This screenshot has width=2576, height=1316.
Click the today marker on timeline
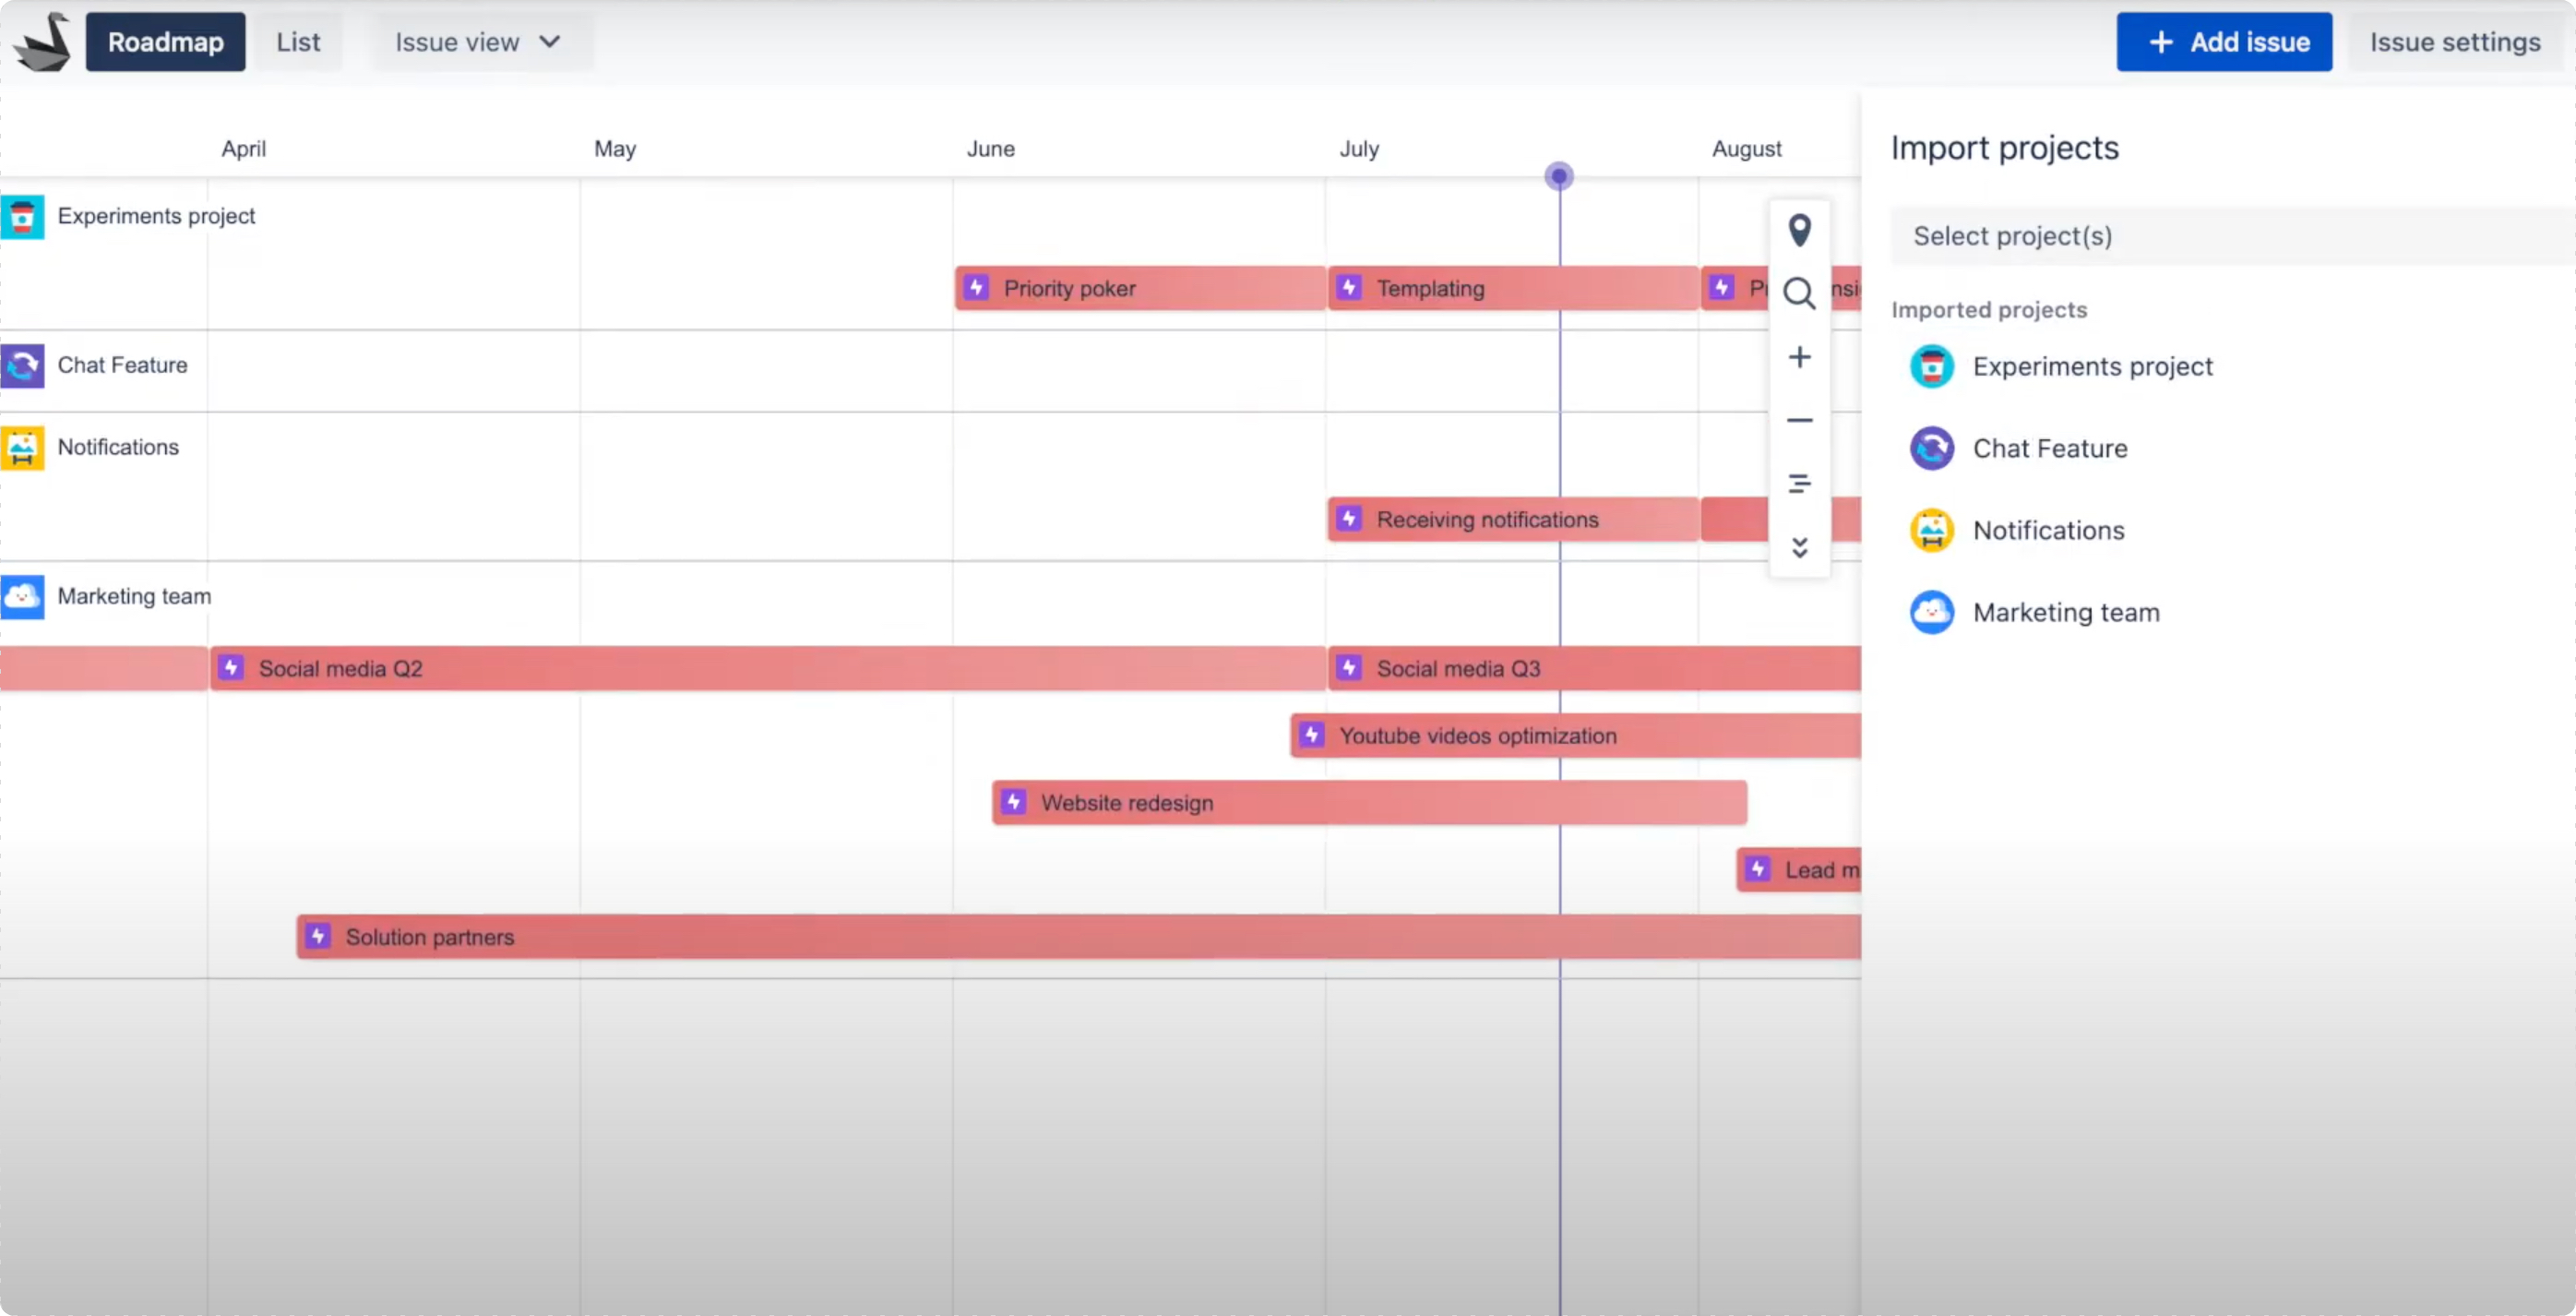(1558, 177)
